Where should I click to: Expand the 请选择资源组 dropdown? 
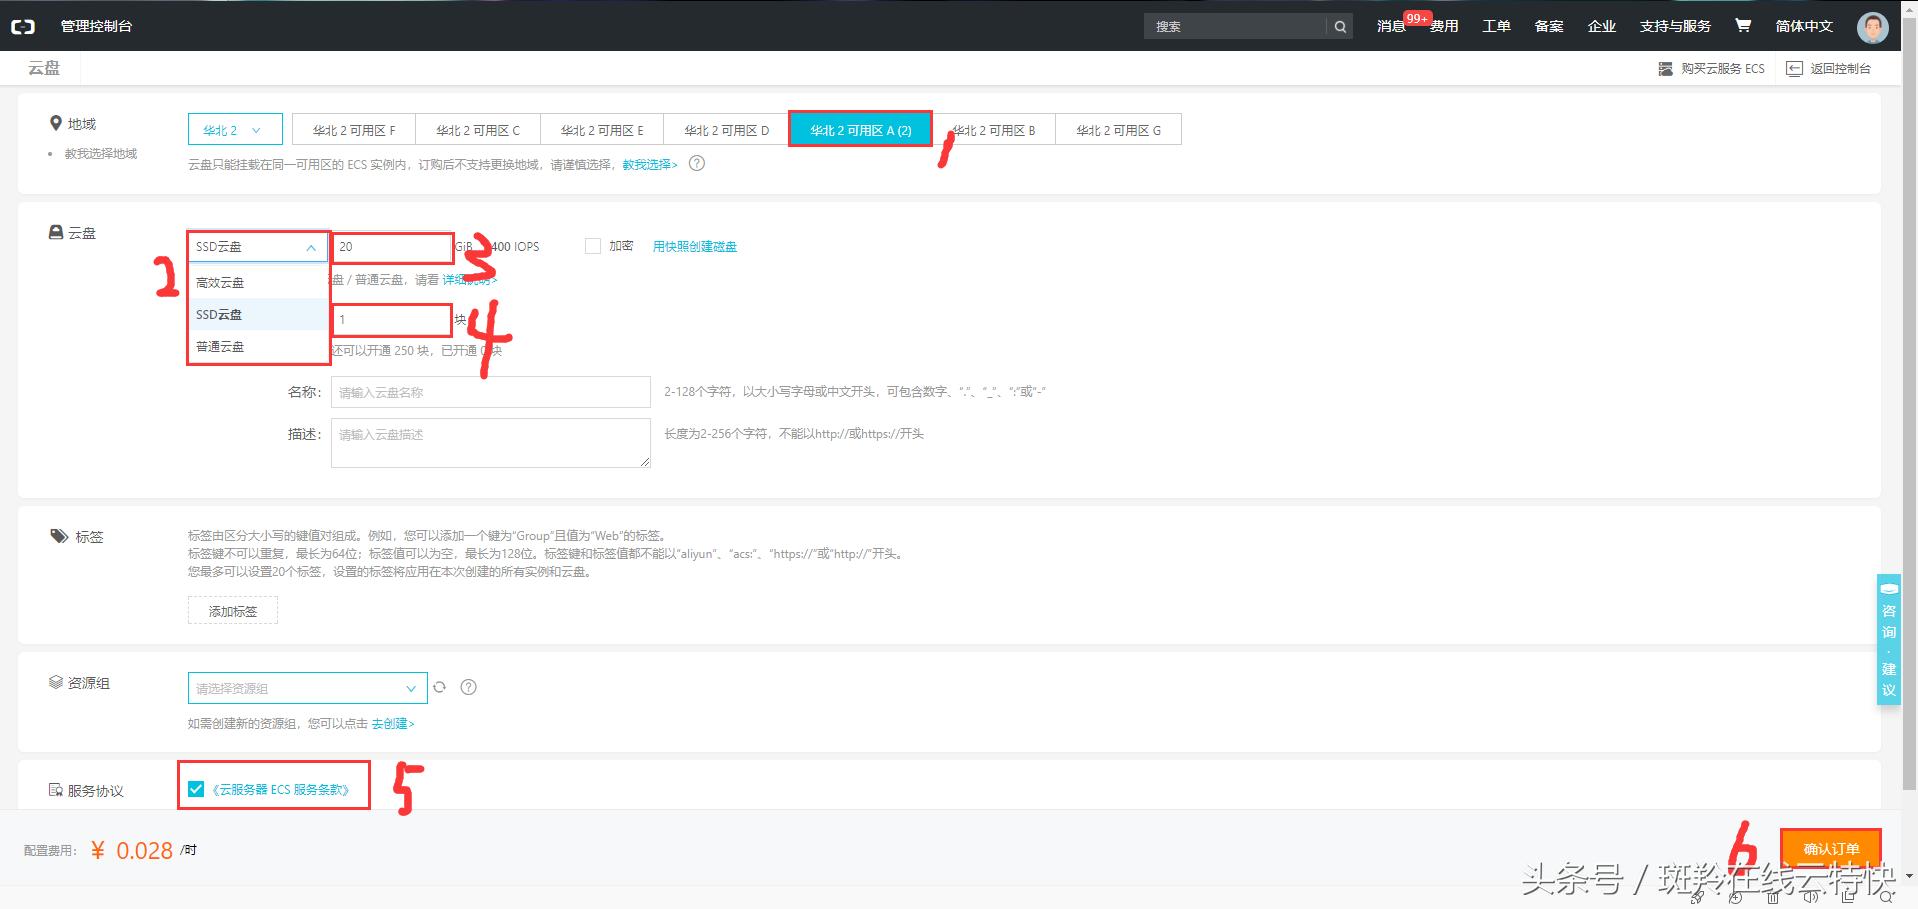pos(307,688)
